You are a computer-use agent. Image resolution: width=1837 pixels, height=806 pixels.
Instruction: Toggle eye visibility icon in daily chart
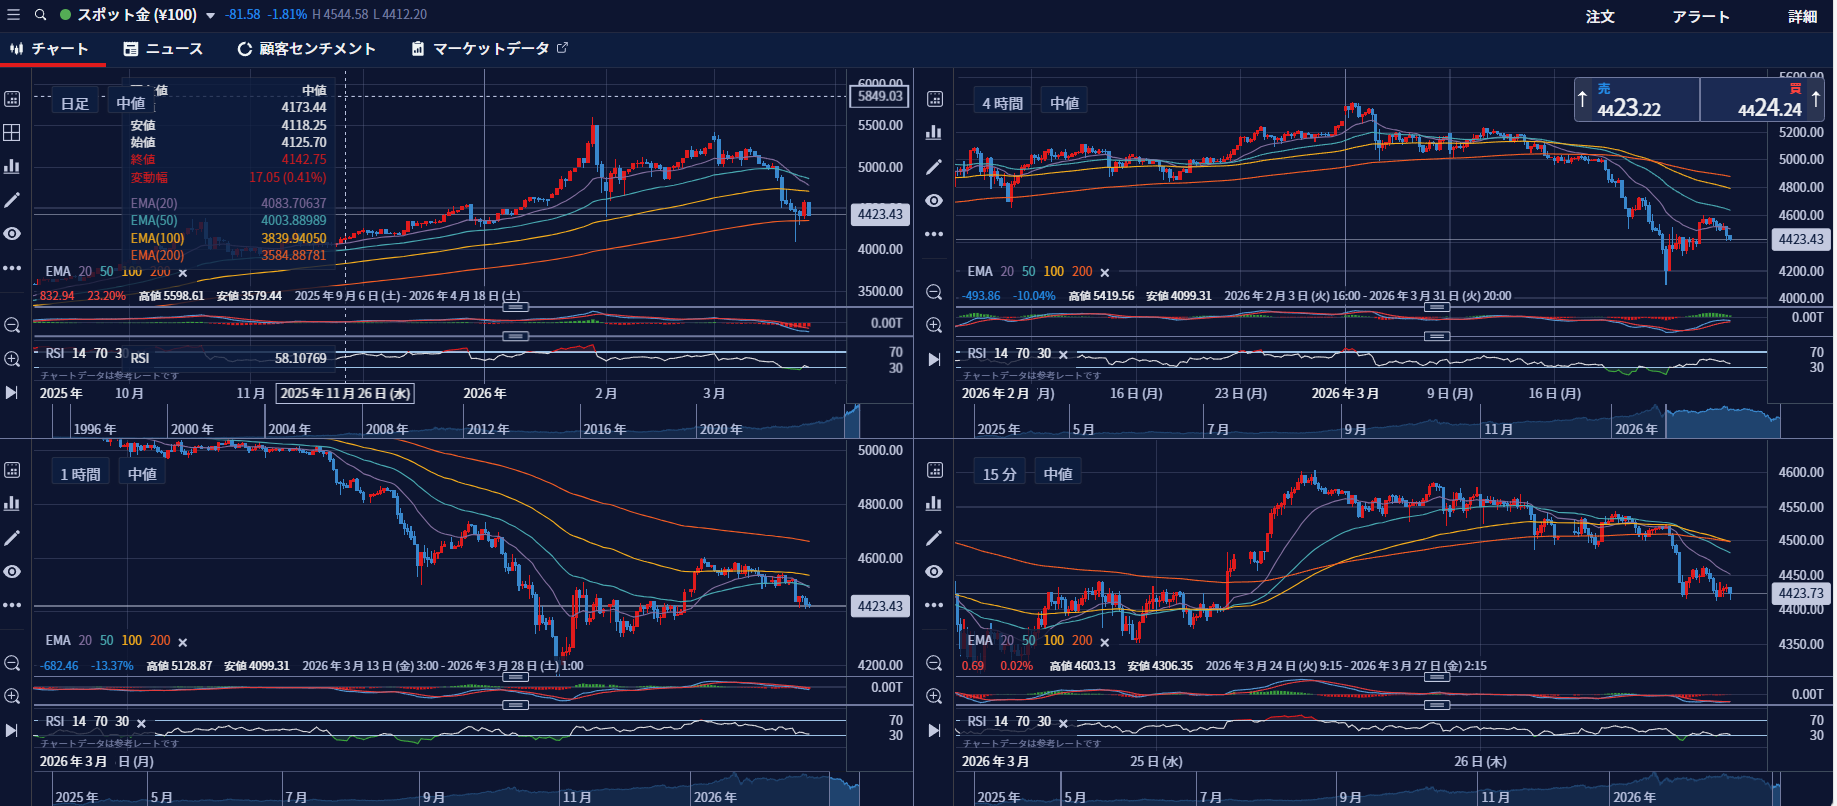coord(12,234)
